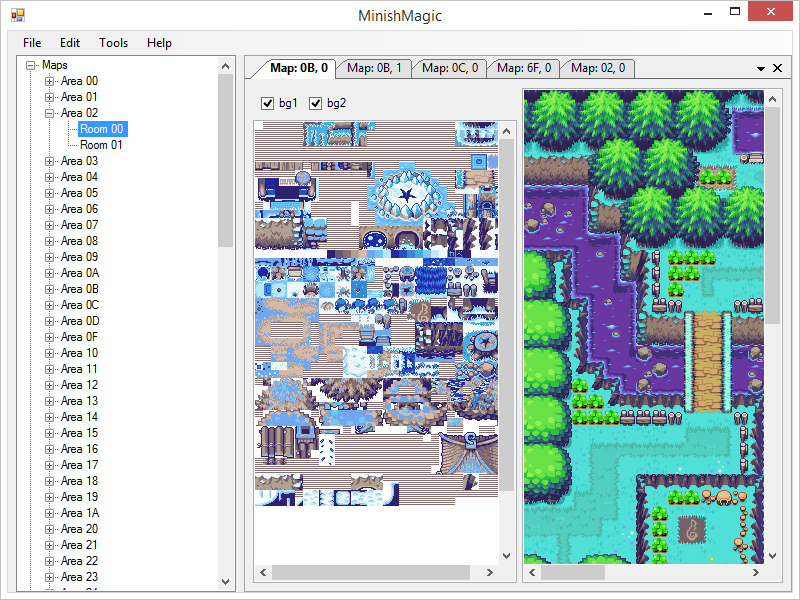The width and height of the screenshot is (800, 600).
Task: Select Room 01 in the tree
Action: (x=101, y=145)
